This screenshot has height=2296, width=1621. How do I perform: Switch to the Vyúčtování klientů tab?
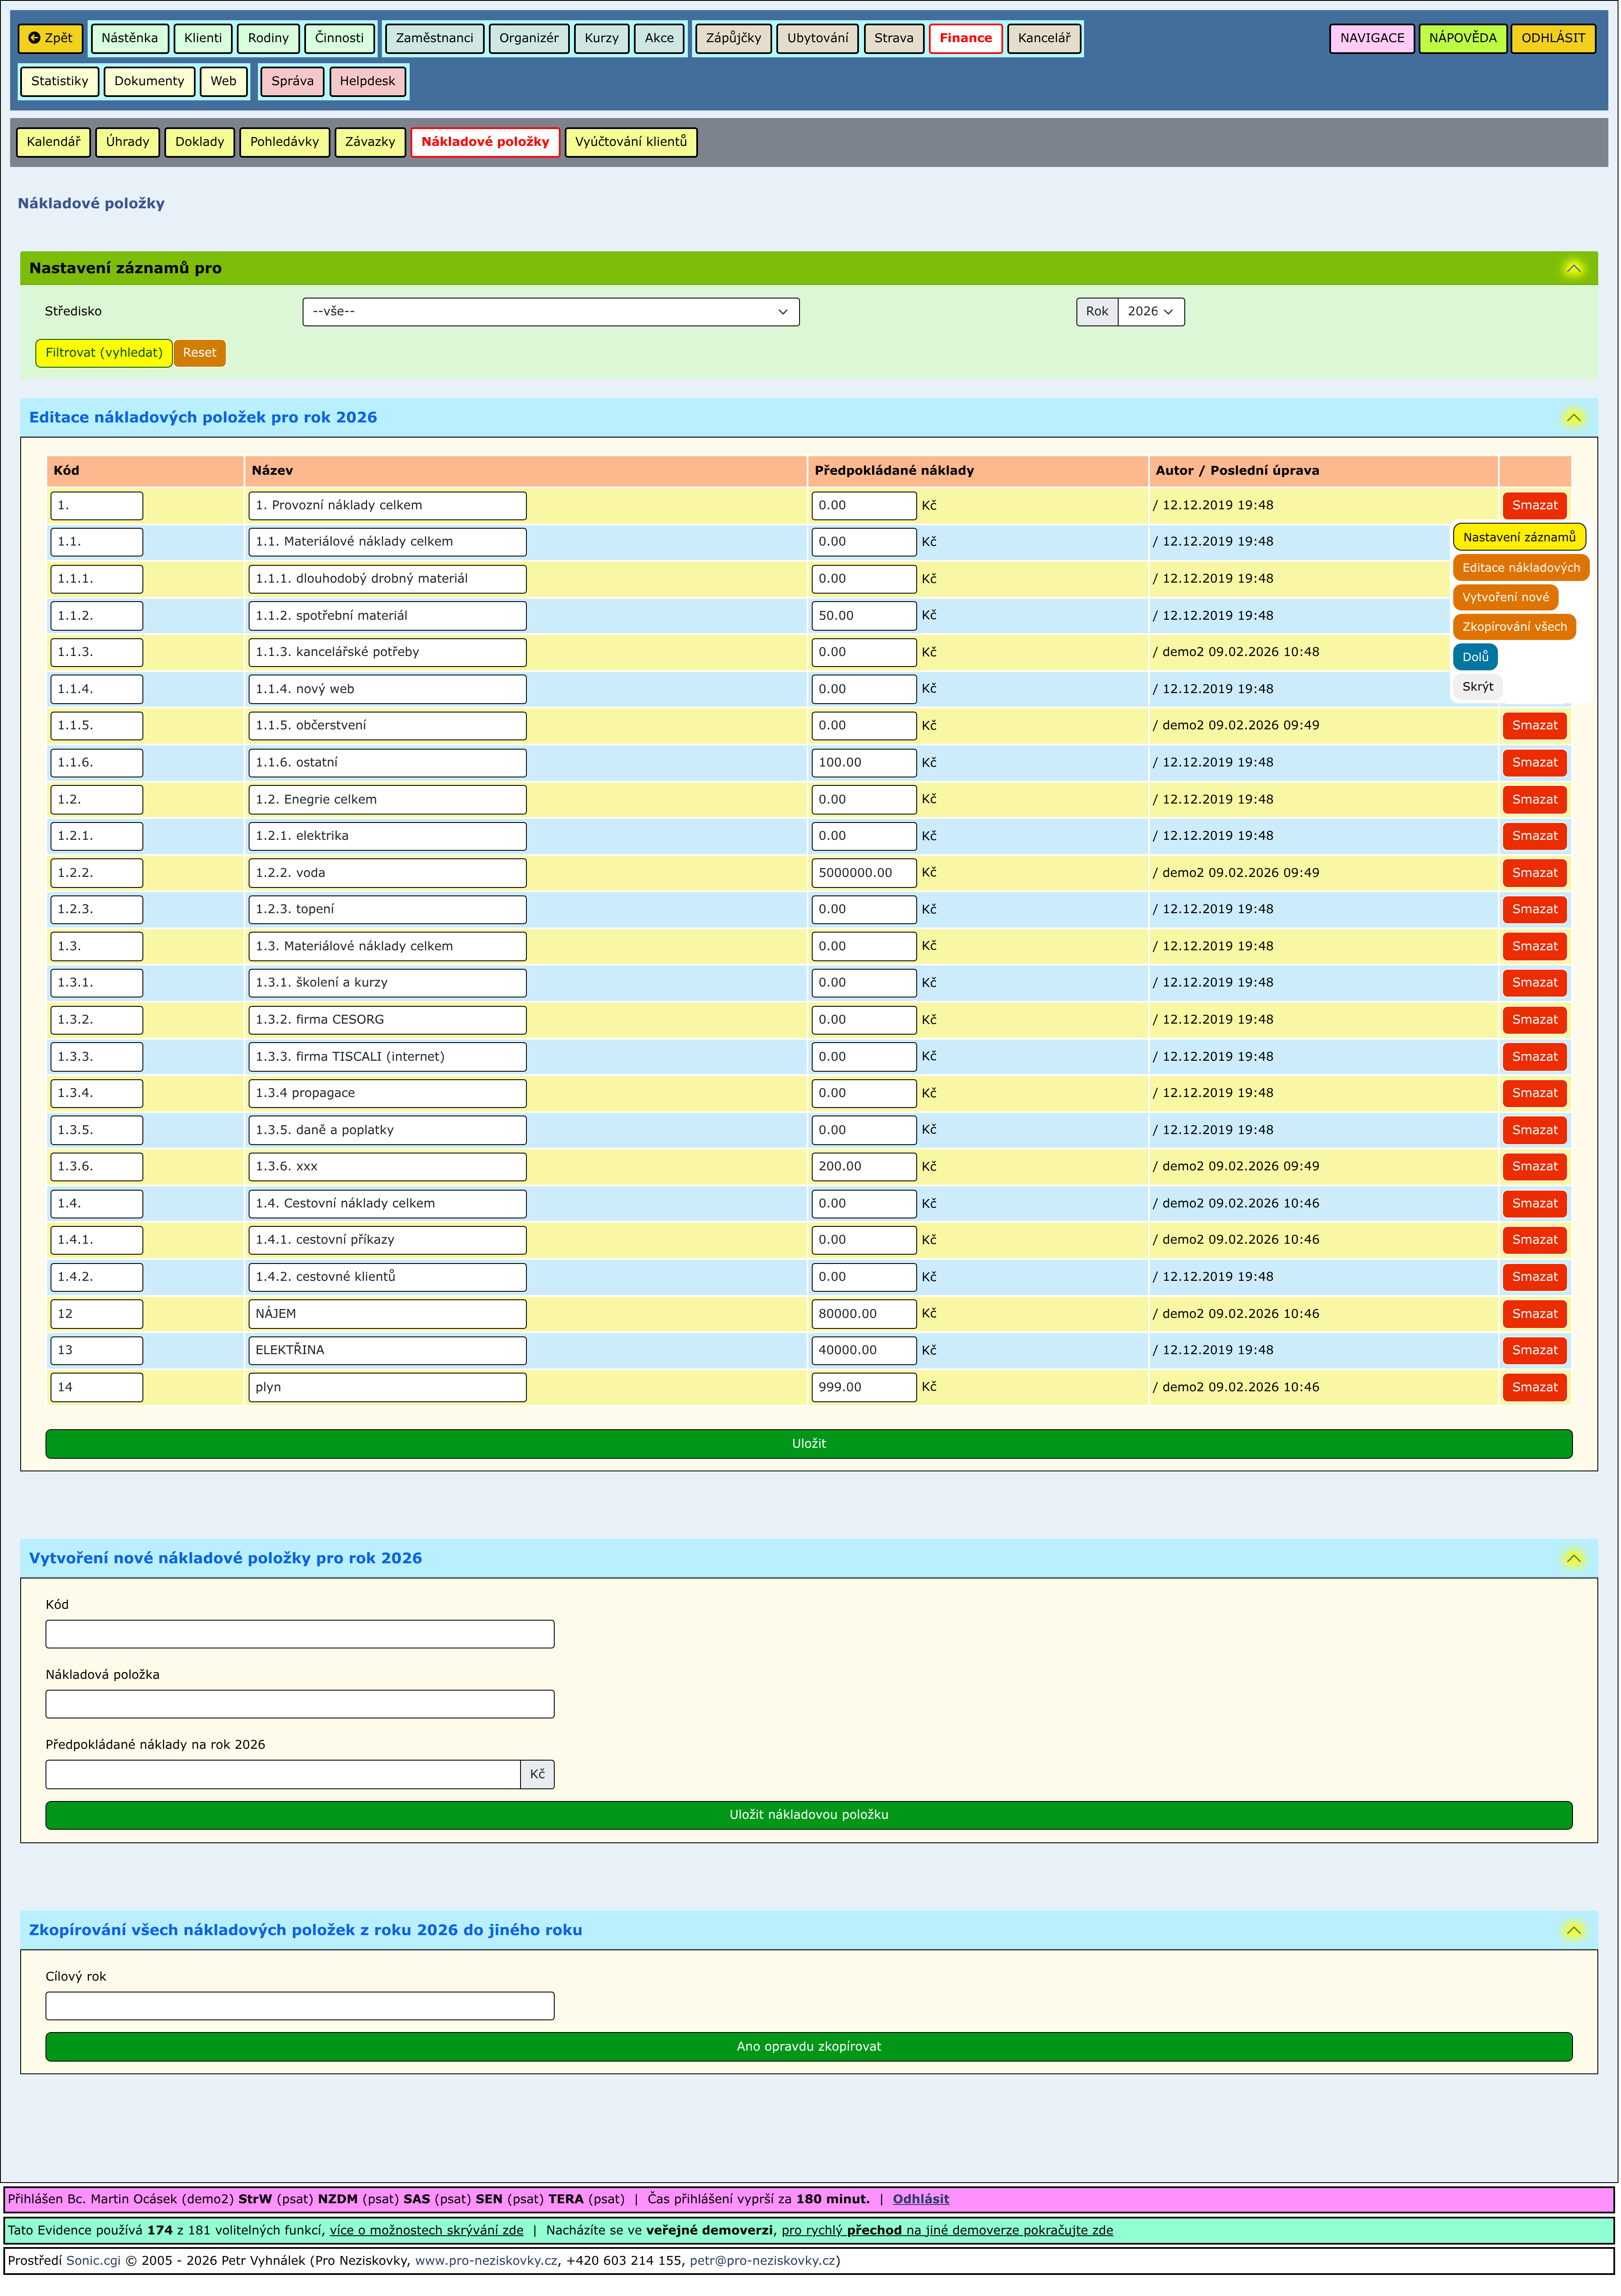pyautogui.click(x=630, y=142)
